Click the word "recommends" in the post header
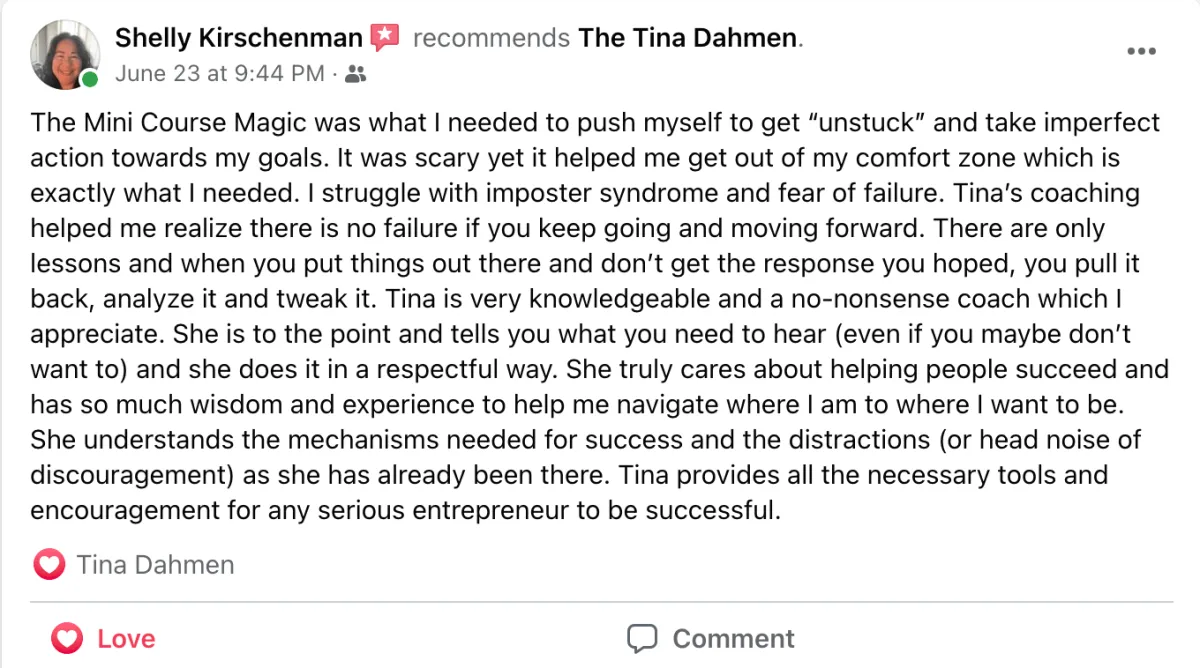The width and height of the screenshot is (1200, 668). (x=491, y=38)
